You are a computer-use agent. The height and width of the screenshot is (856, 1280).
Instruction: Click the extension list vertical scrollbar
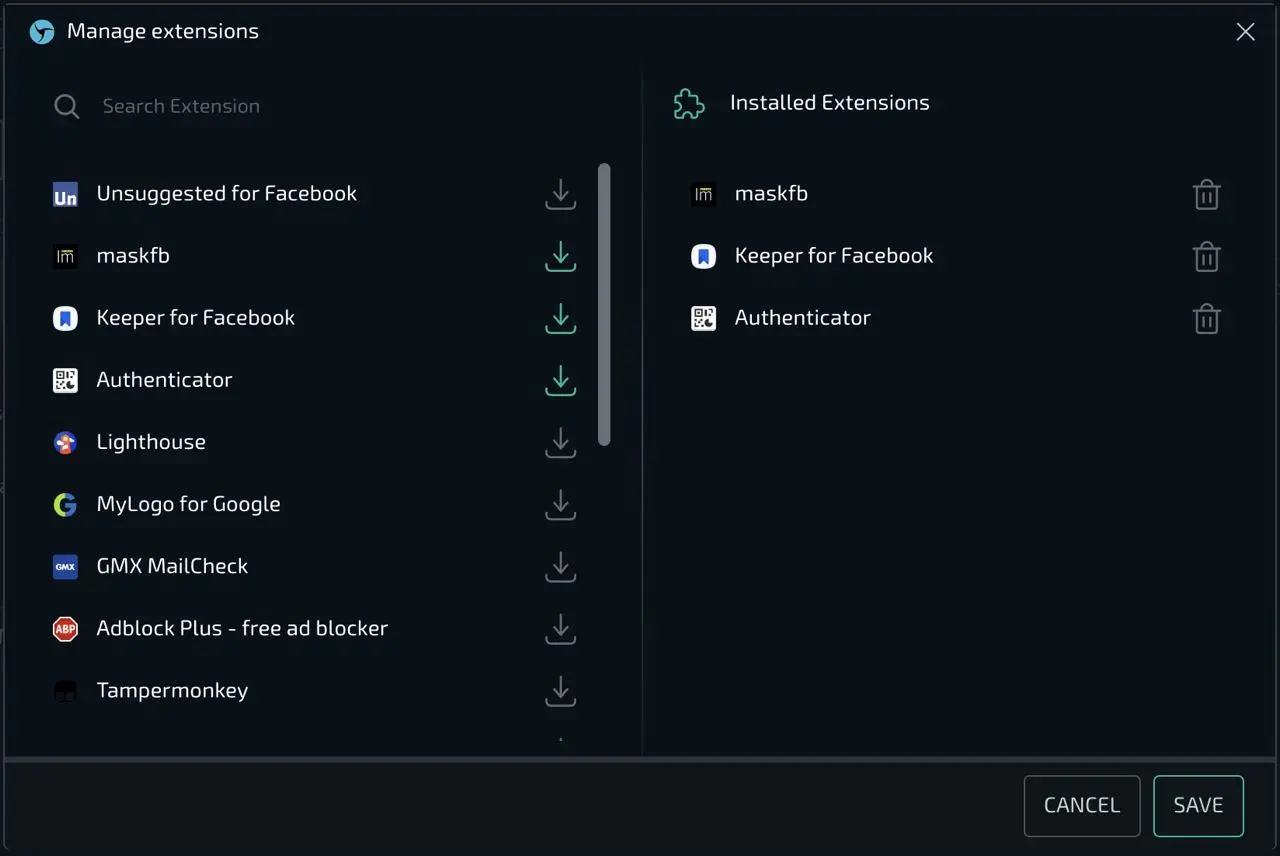tap(603, 304)
